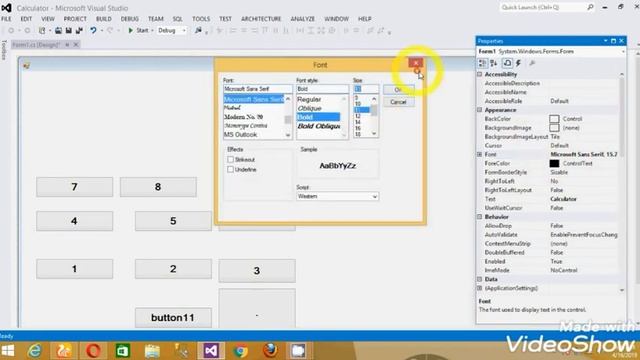Select Modern No. 20 in the Font list
Viewport: 640px width, 360px height.
(243, 117)
